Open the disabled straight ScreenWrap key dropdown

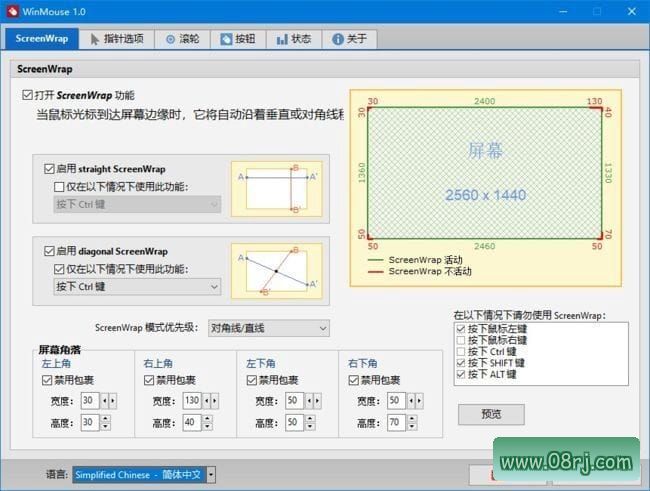click(x=137, y=204)
